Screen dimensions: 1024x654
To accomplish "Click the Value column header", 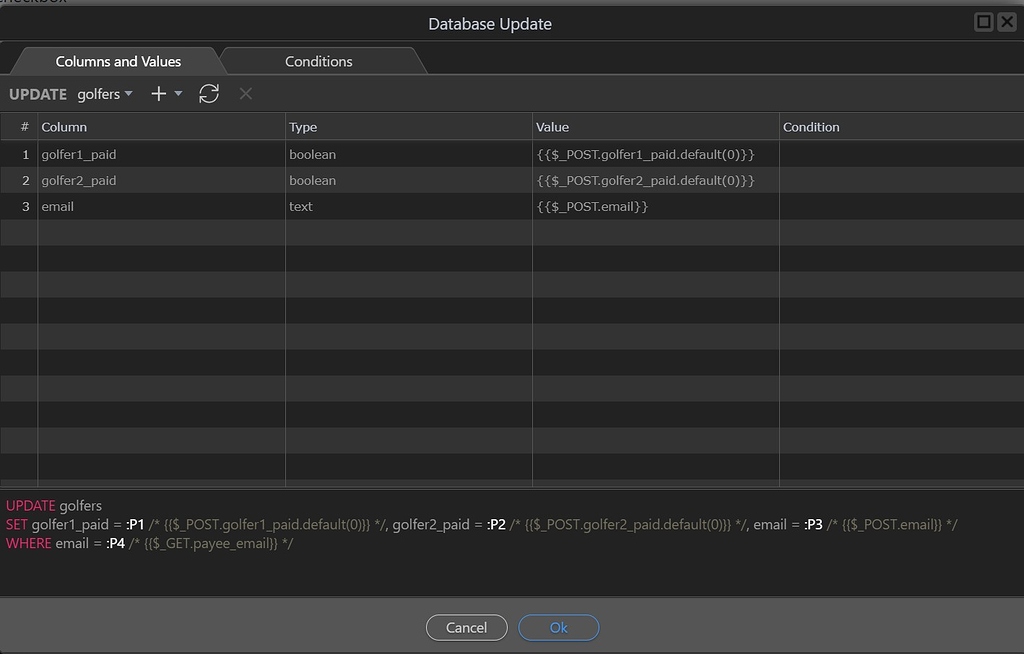I will 656,127.
